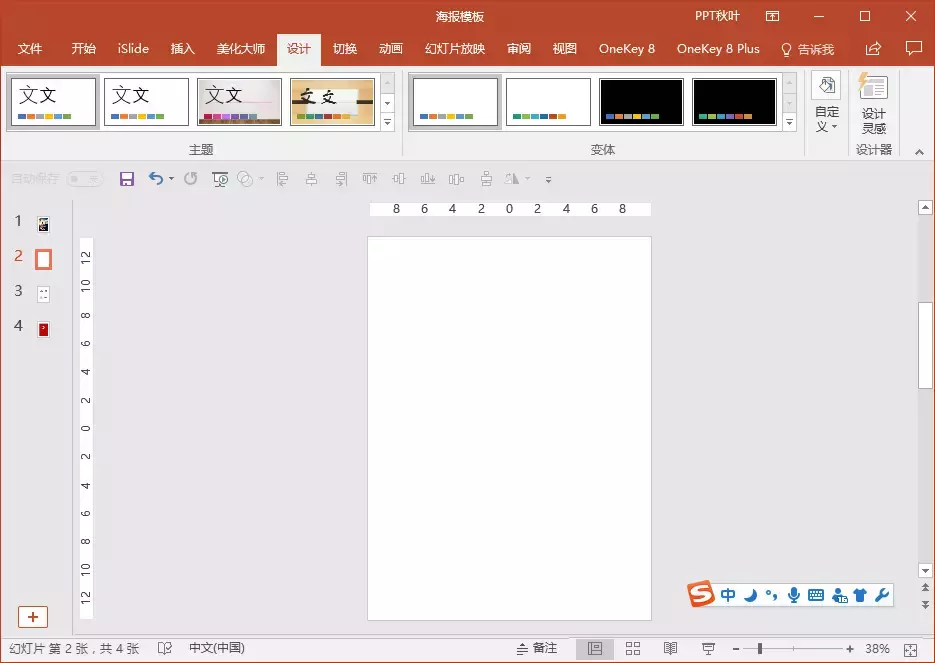This screenshot has height=663, width=935.
Task: Click the blue Undo arrow
Action: tap(156, 178)
